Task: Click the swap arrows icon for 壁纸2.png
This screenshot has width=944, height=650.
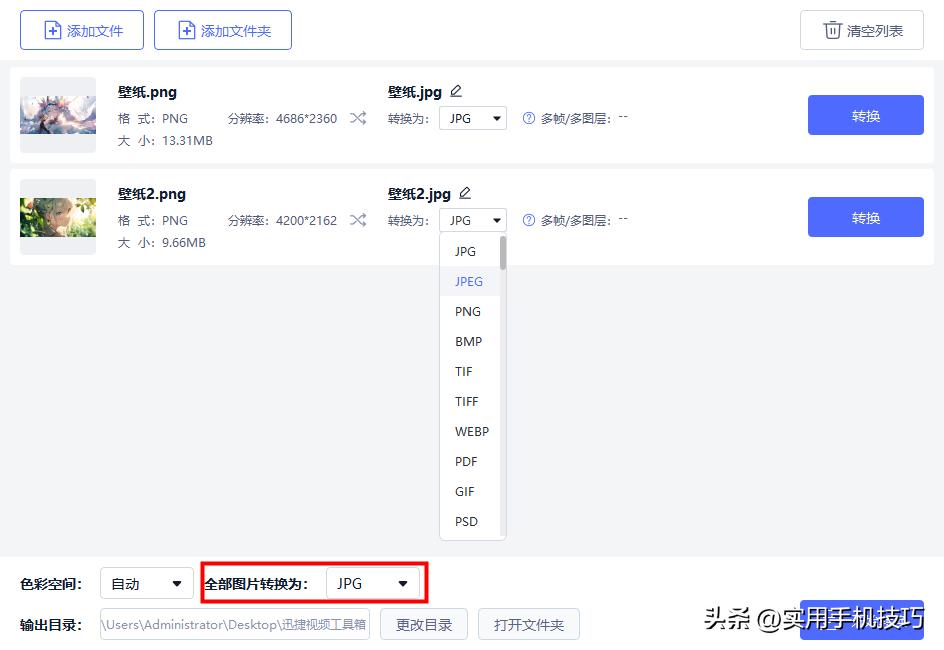Action: coord(358,220)
